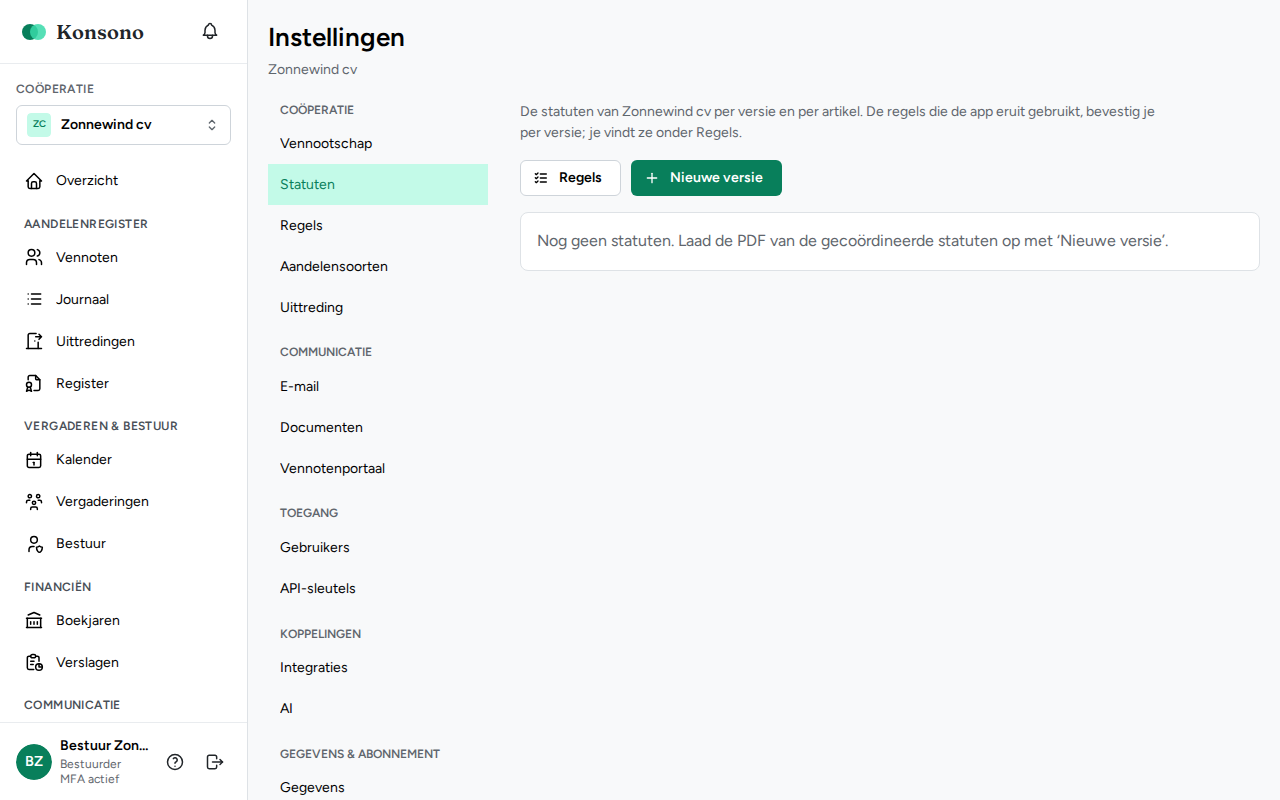Open AI settings
This screenshot has height=800, width=1280.
378,709
